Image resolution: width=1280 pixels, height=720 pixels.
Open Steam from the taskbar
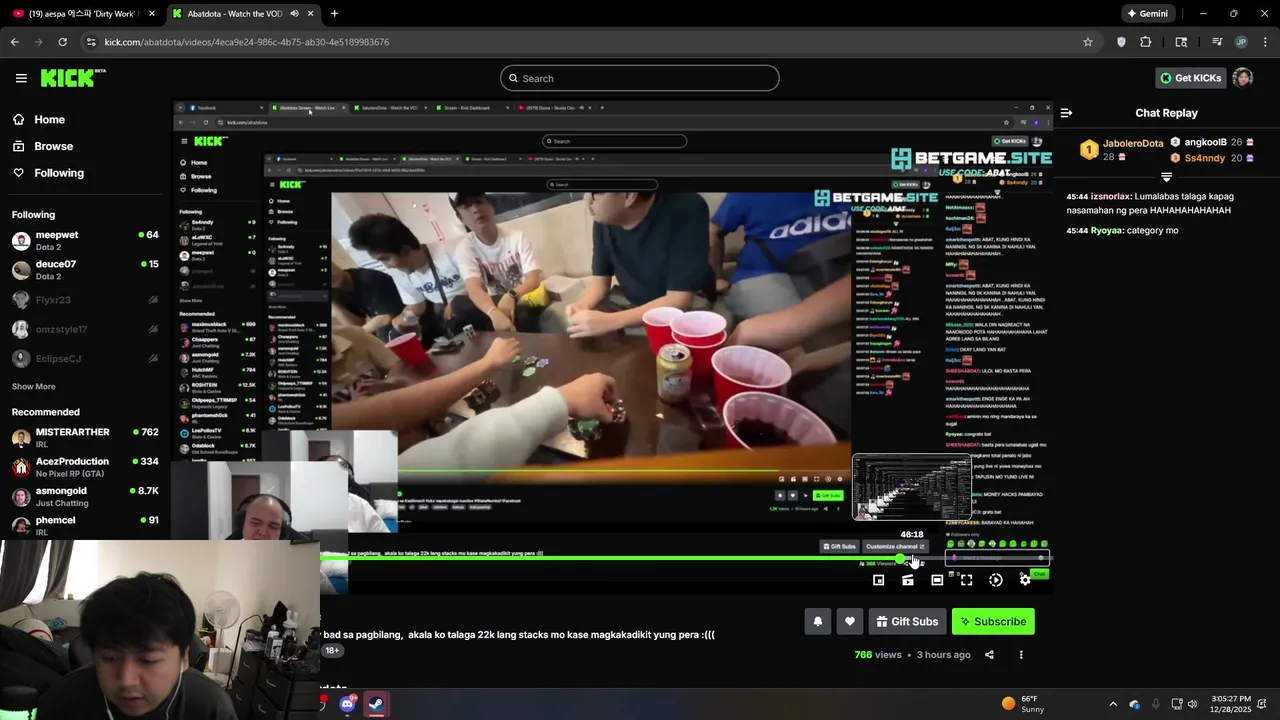[376, 704]
